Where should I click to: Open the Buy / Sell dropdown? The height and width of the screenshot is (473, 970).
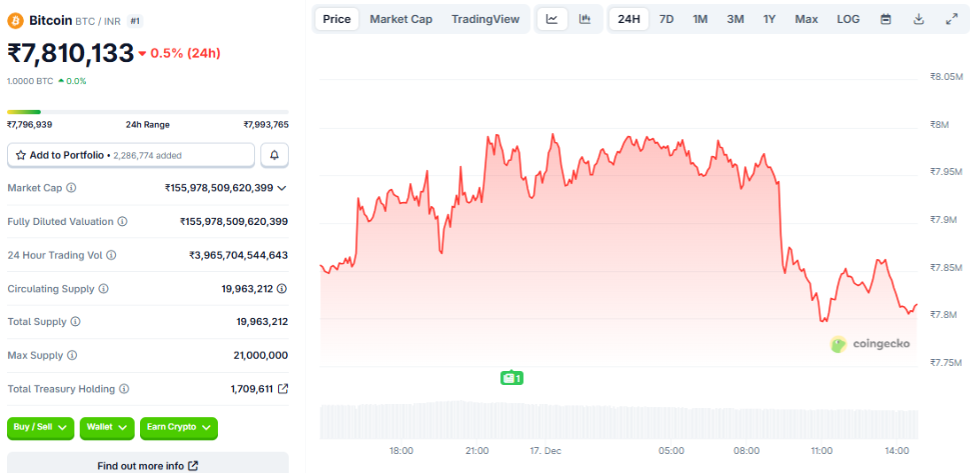[x=41, y=427]
